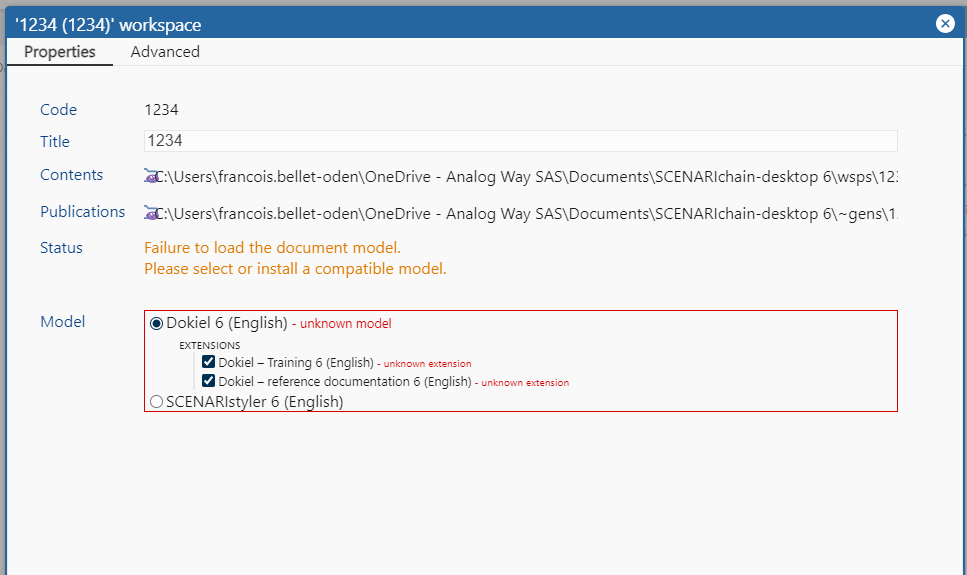
Task: Click the Code field label
Action: [x=59, y=110]
